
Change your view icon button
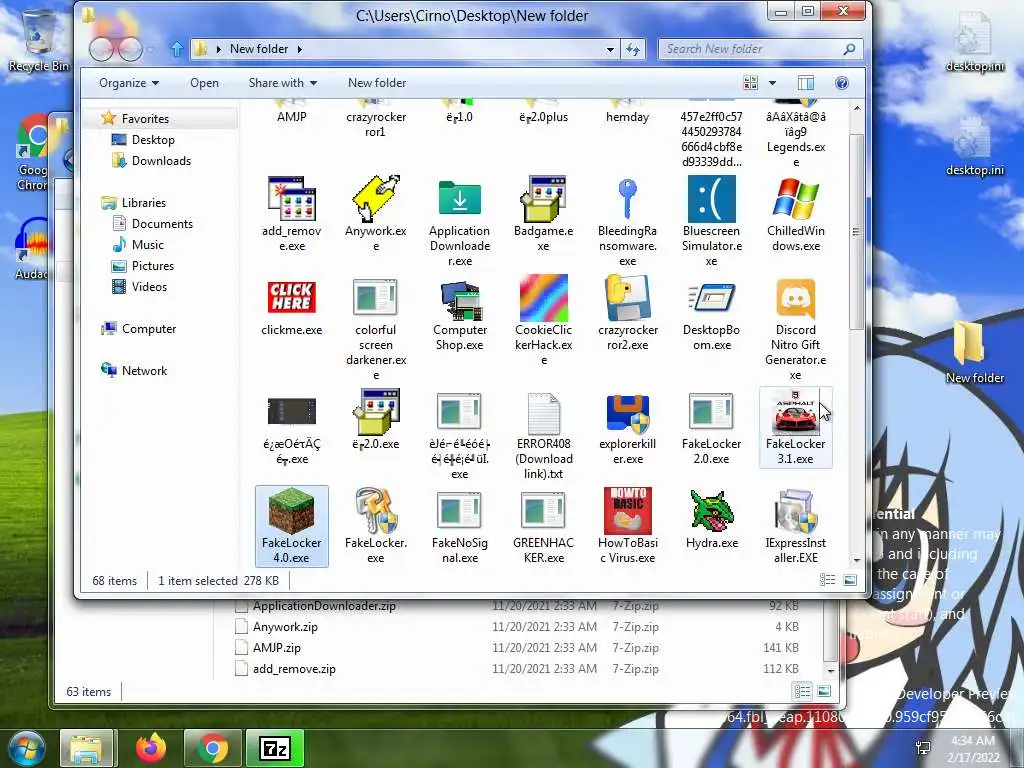click(x=750, y=83)
